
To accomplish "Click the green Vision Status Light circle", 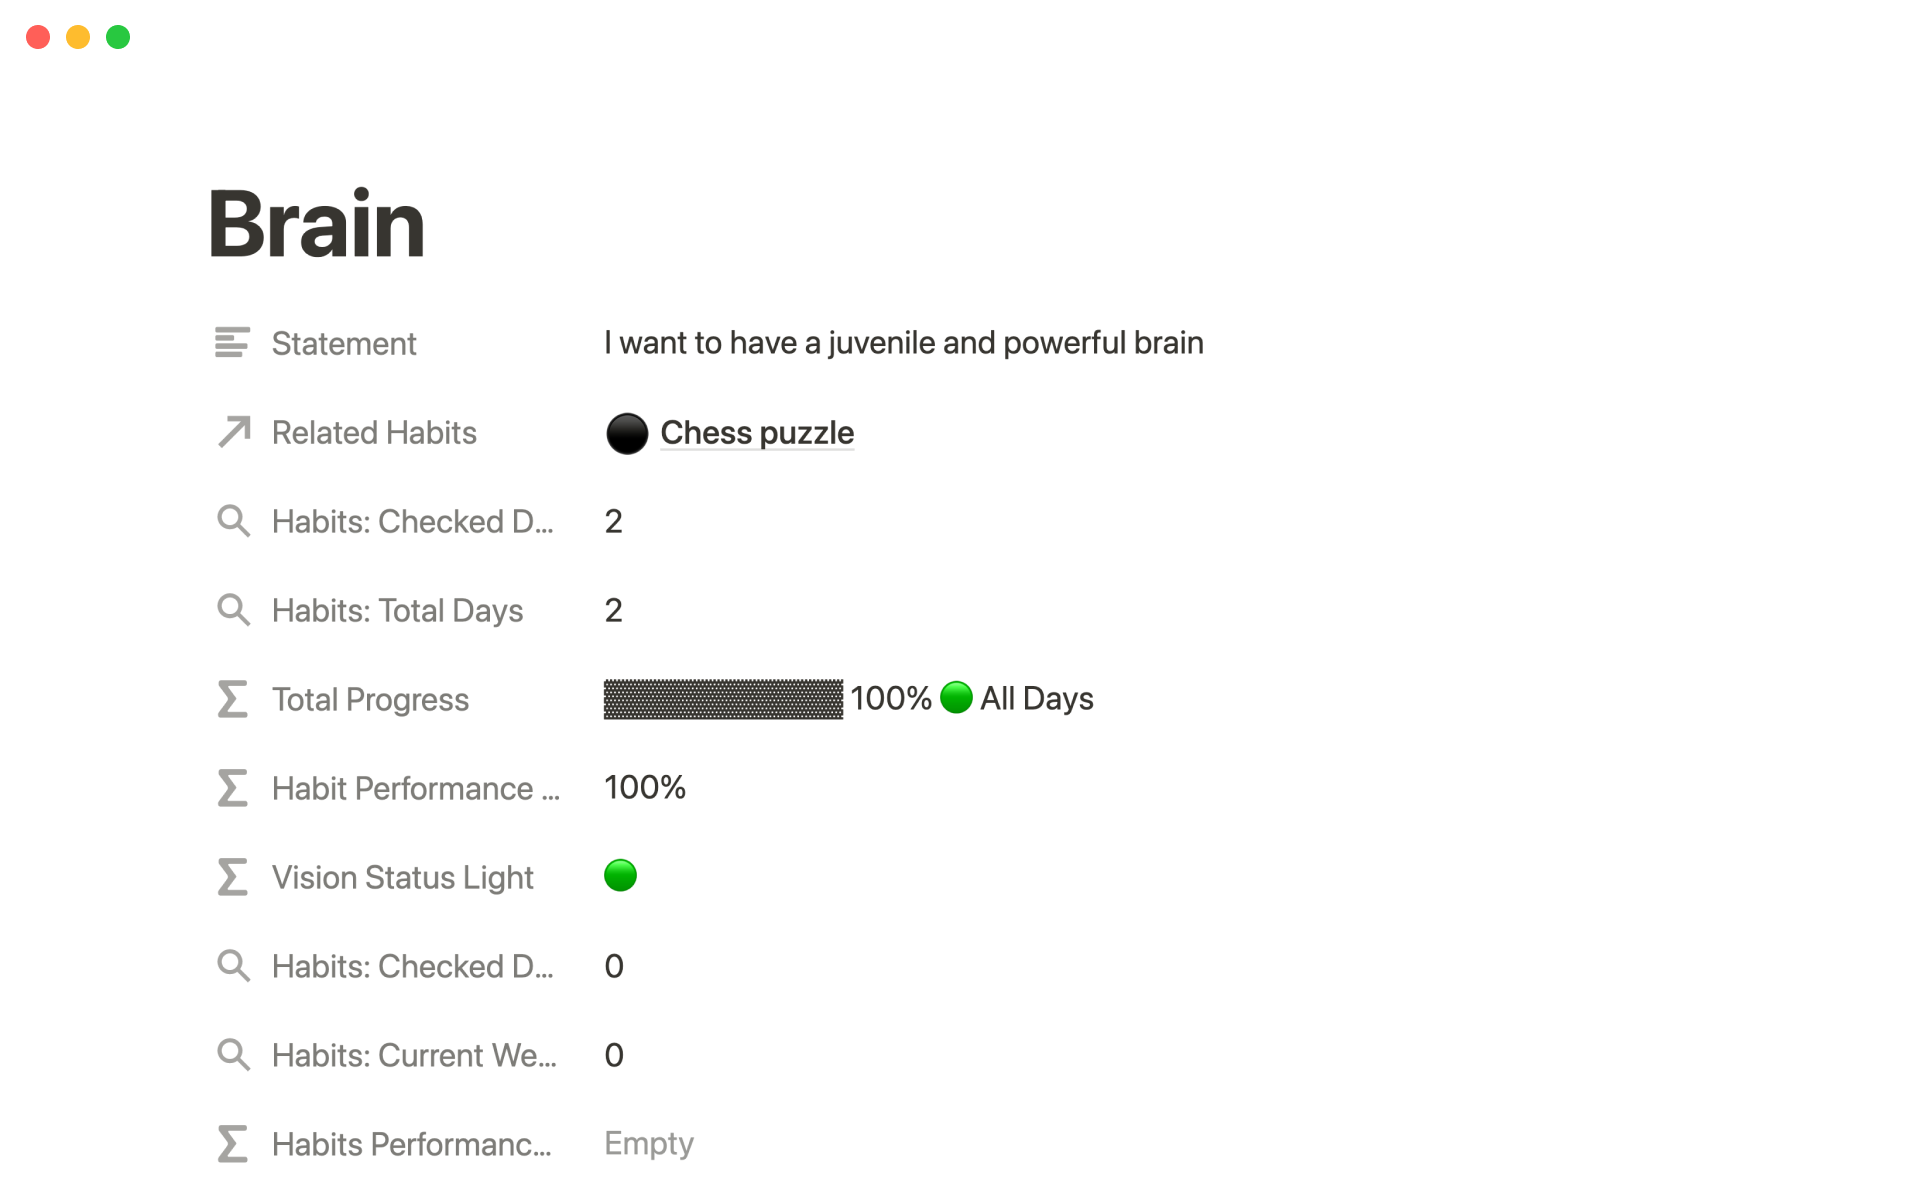I will [620, 876].
